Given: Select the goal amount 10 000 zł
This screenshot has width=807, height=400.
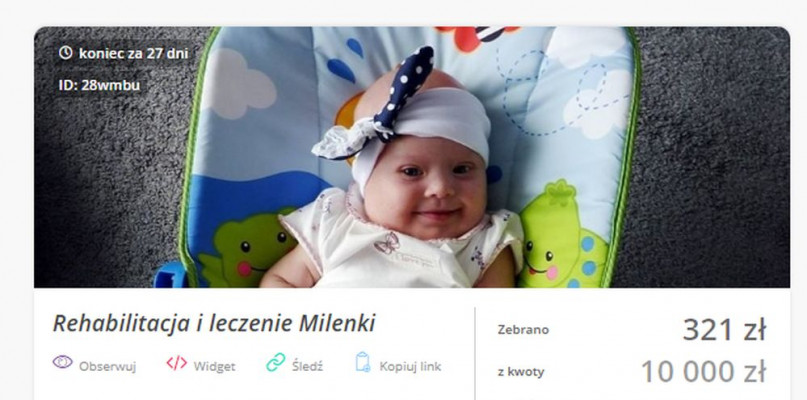Looking at the screenshot, I should coord(703,372).
